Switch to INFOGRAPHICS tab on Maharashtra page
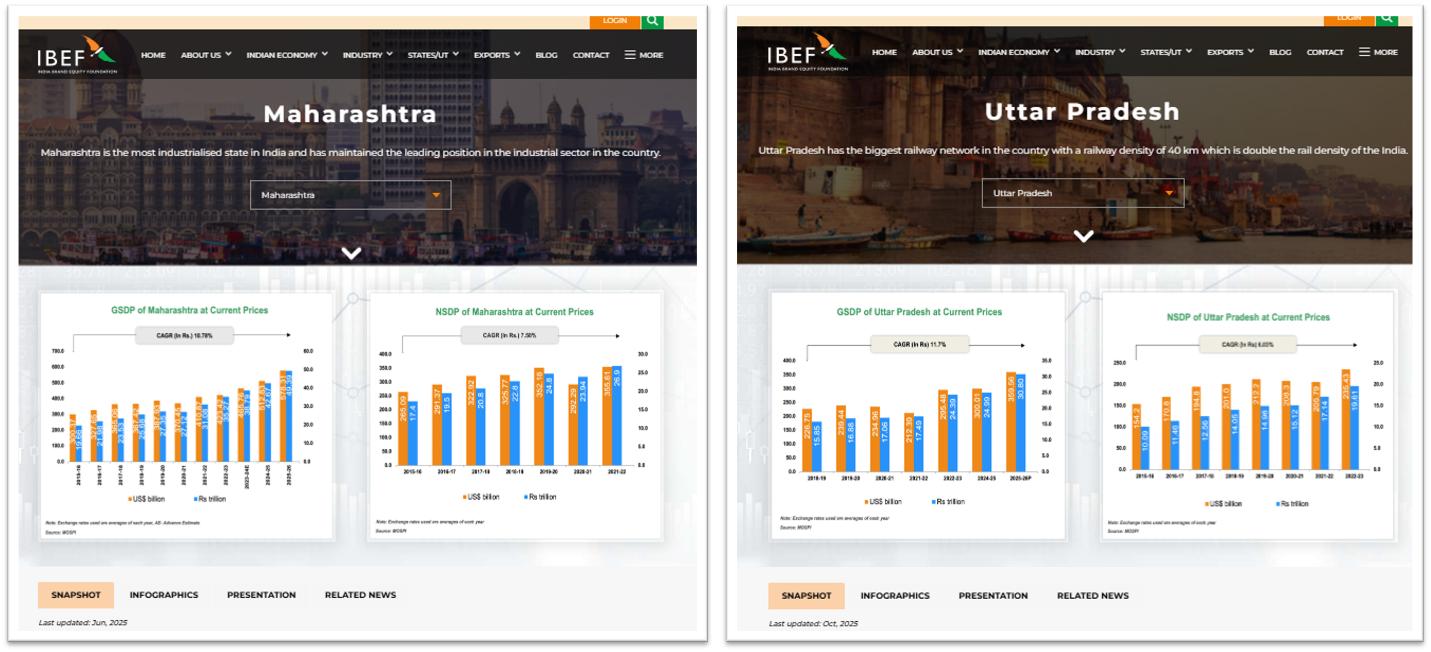 point(164,595)
